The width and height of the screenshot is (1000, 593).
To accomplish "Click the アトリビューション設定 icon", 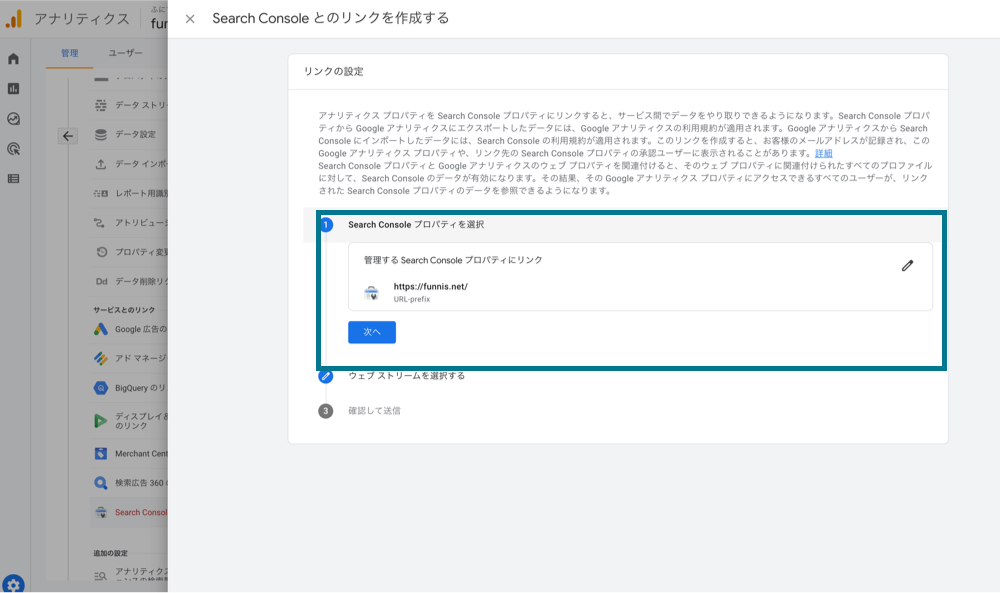I will 99,223.
